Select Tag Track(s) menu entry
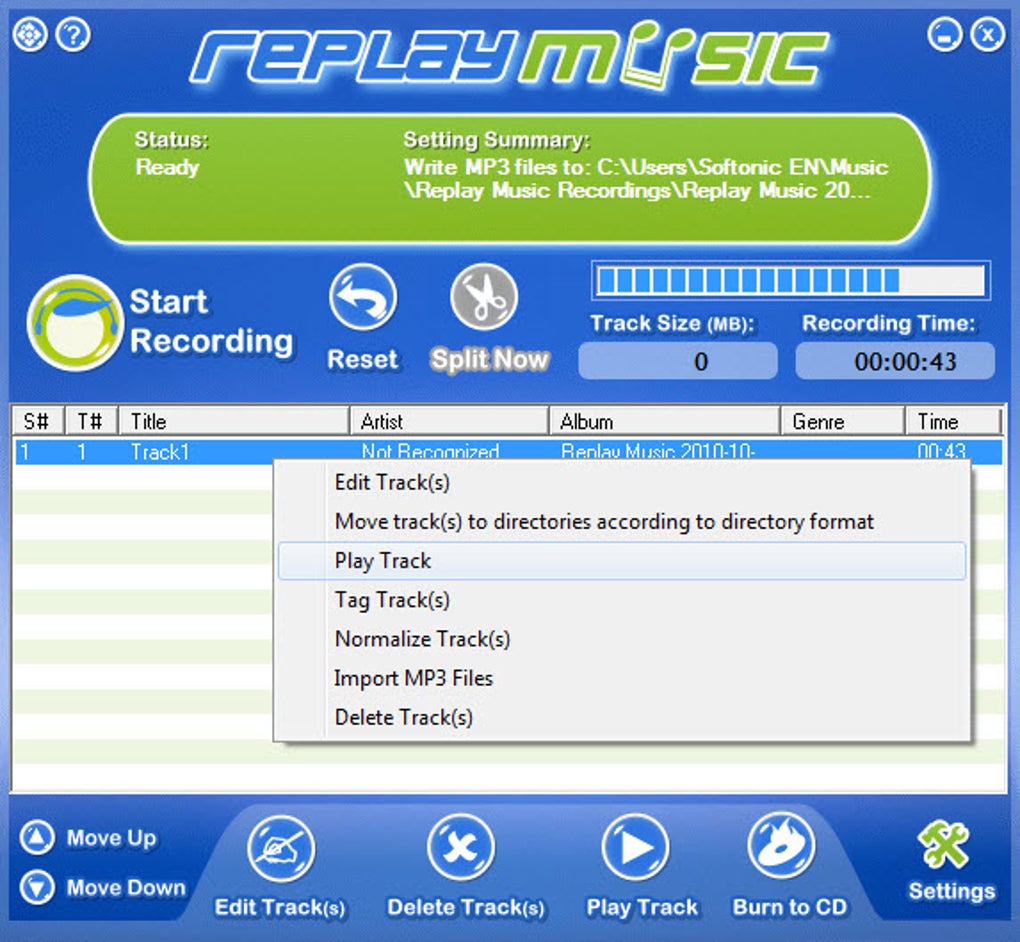The height and width of the screenshot is (942, 1020). [x=622, y=600]
